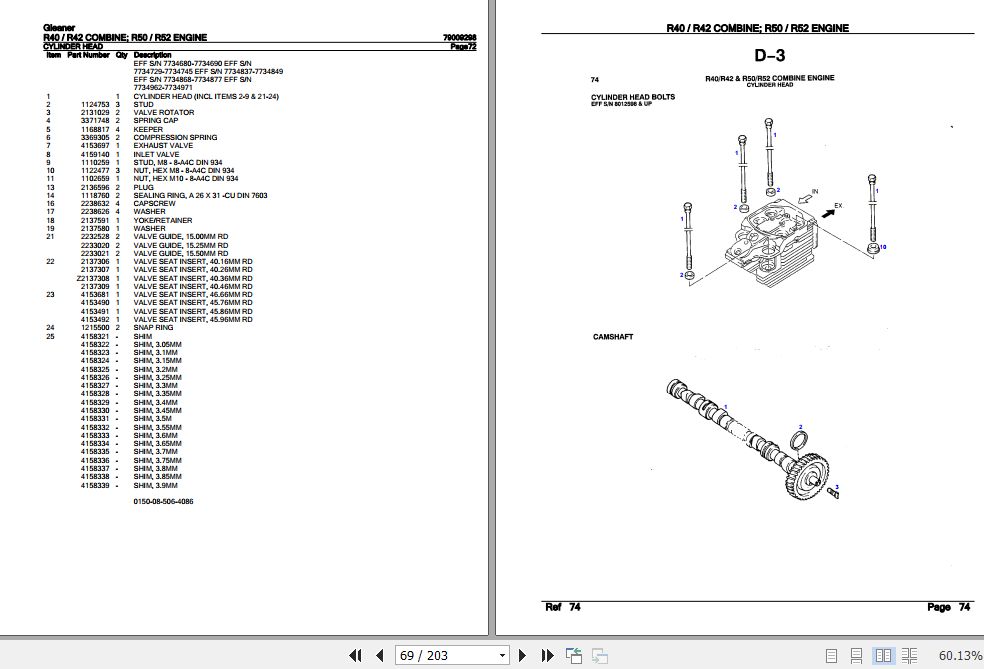
Task: Go back one page
Action: point(377,654)
